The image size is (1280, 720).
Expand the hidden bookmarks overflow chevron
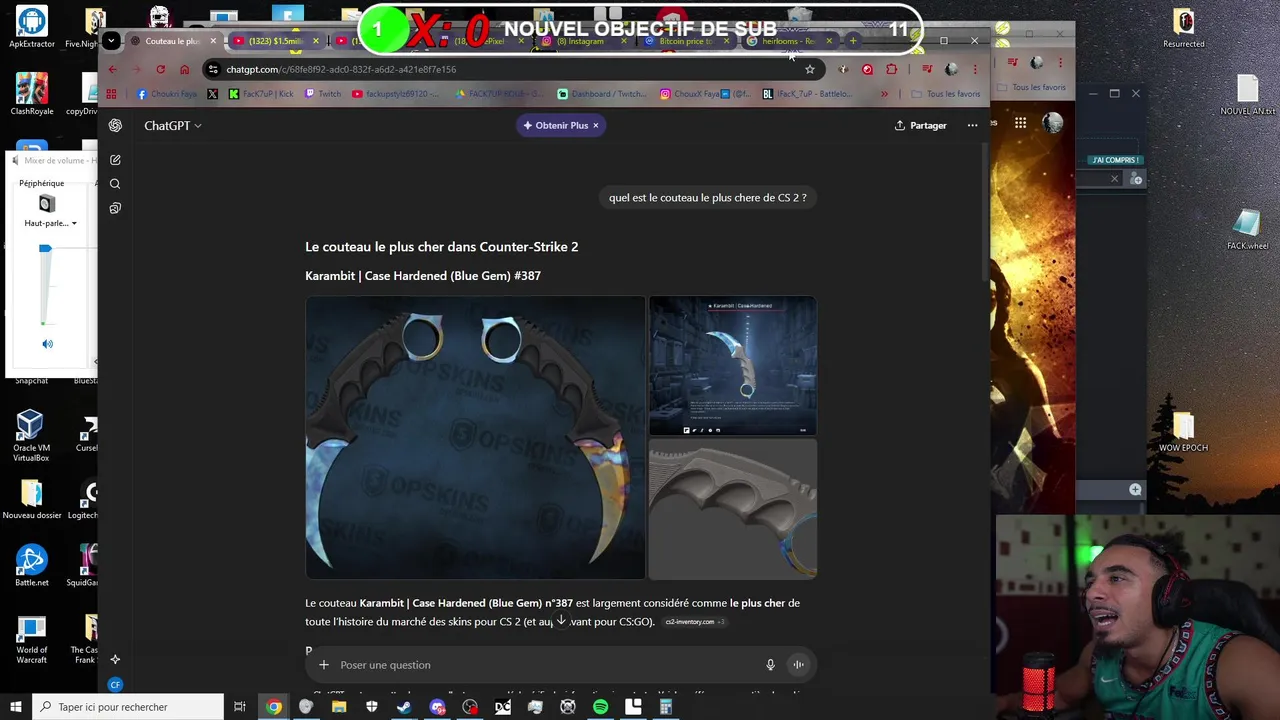(884, 94)
